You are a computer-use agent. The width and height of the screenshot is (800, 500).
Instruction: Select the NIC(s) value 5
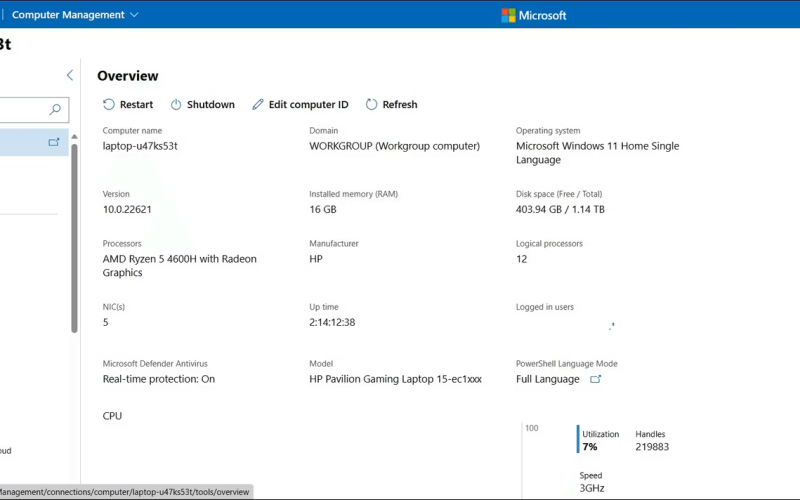[x=106, y=322]
